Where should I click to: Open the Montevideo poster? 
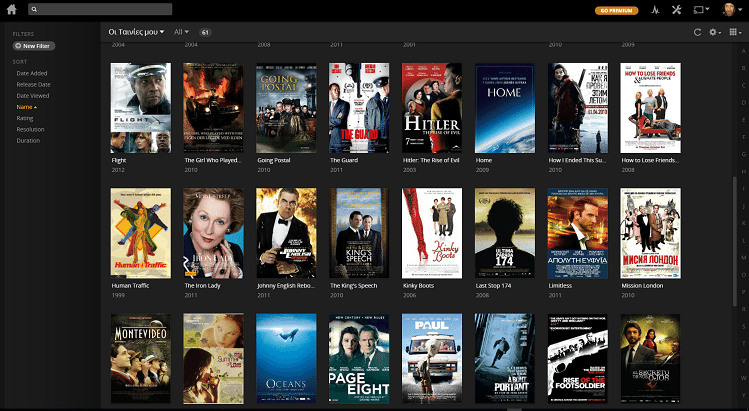140,358
